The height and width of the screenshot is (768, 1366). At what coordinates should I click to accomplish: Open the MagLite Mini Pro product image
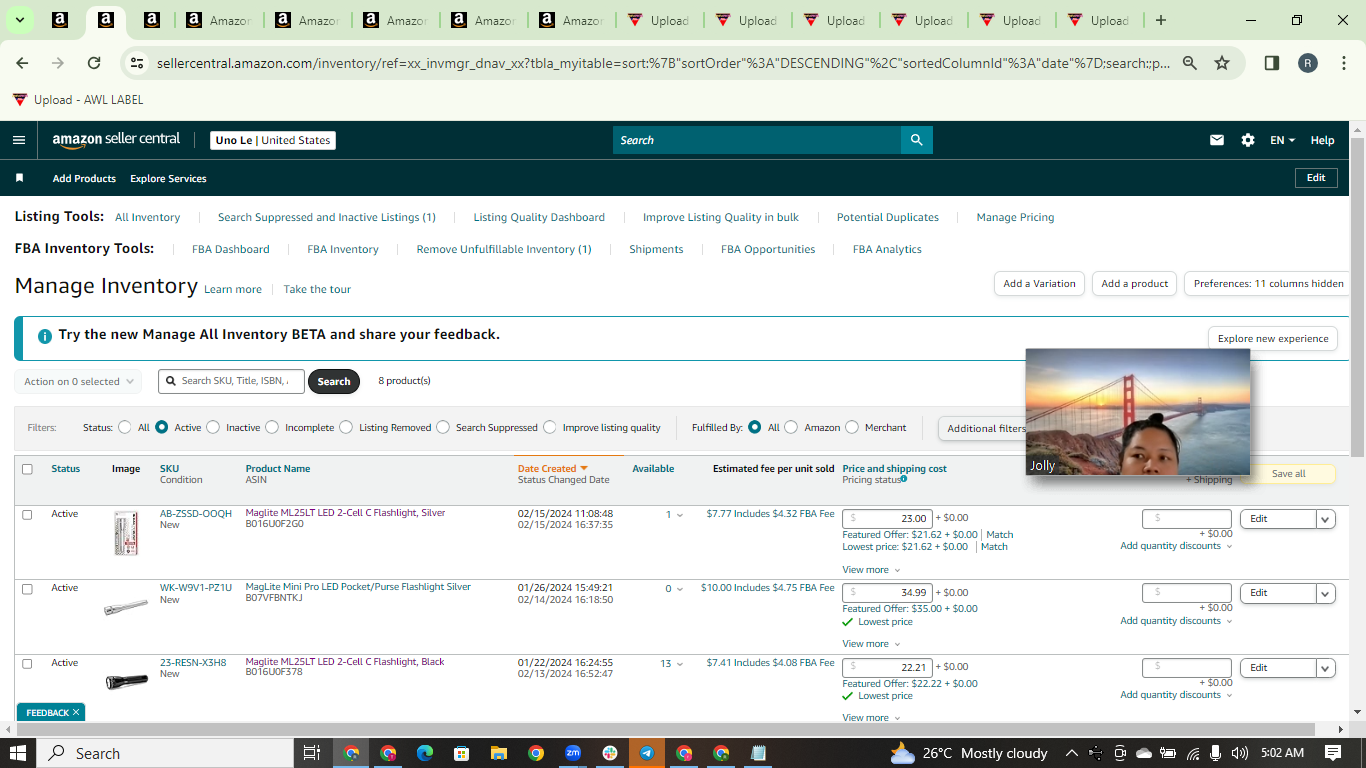coord(126,607)
